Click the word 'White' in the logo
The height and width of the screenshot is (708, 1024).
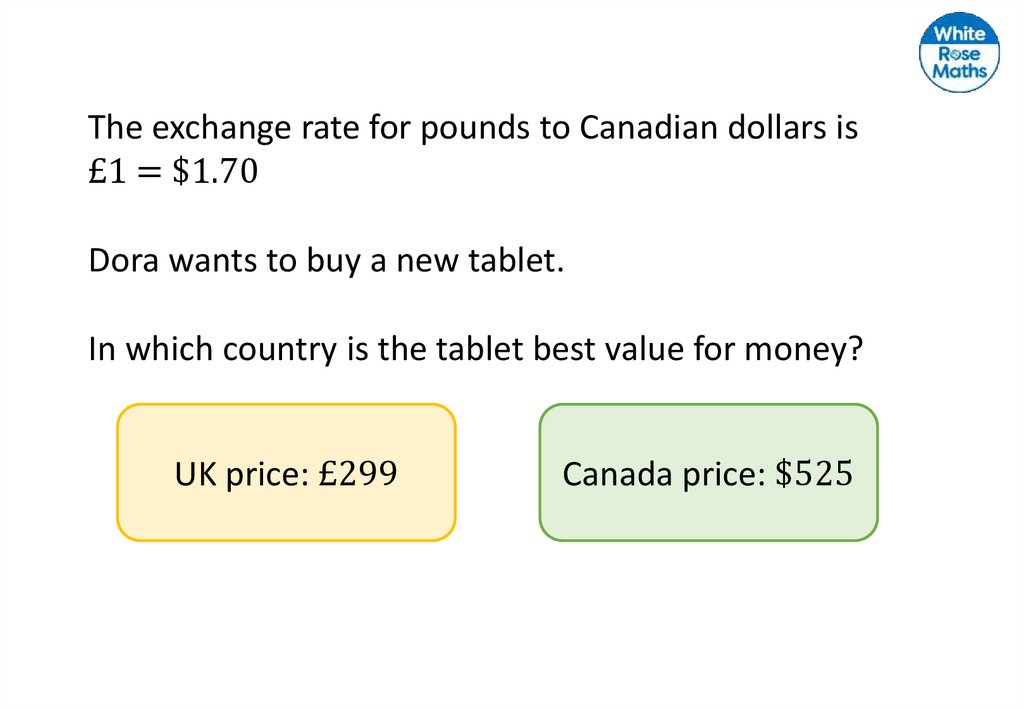pos(959,35)
